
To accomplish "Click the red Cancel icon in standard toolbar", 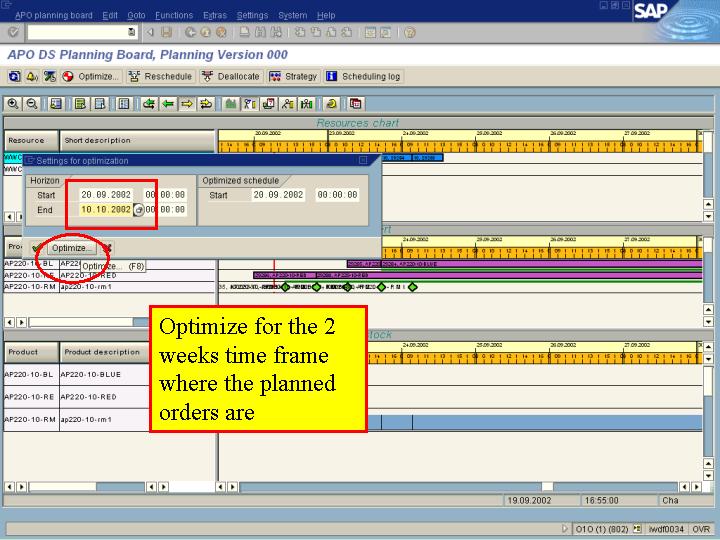I will pos(221,32).
